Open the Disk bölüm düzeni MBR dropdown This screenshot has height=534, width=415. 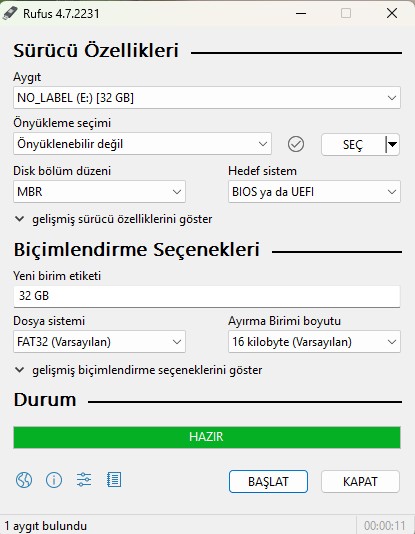[x=99, y=192]
